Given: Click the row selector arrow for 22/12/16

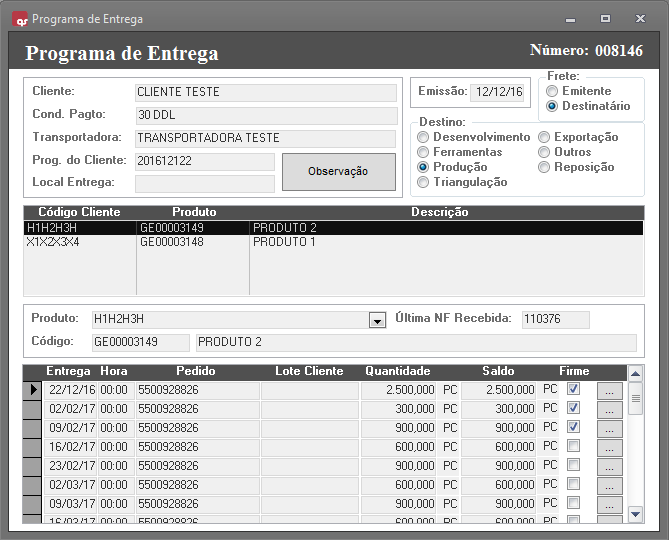Looking at the screenshot, I should click(x=33, y=390).
